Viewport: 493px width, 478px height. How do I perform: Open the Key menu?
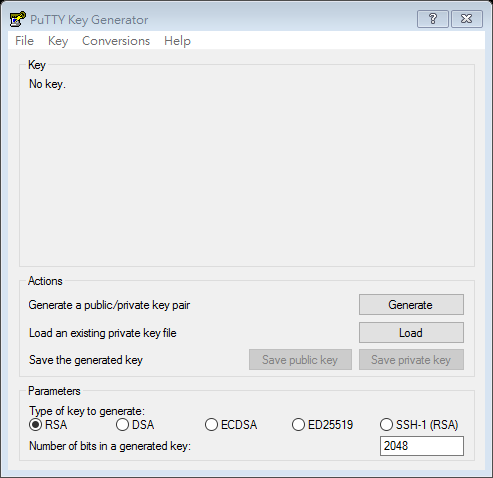tap(58, 41)
